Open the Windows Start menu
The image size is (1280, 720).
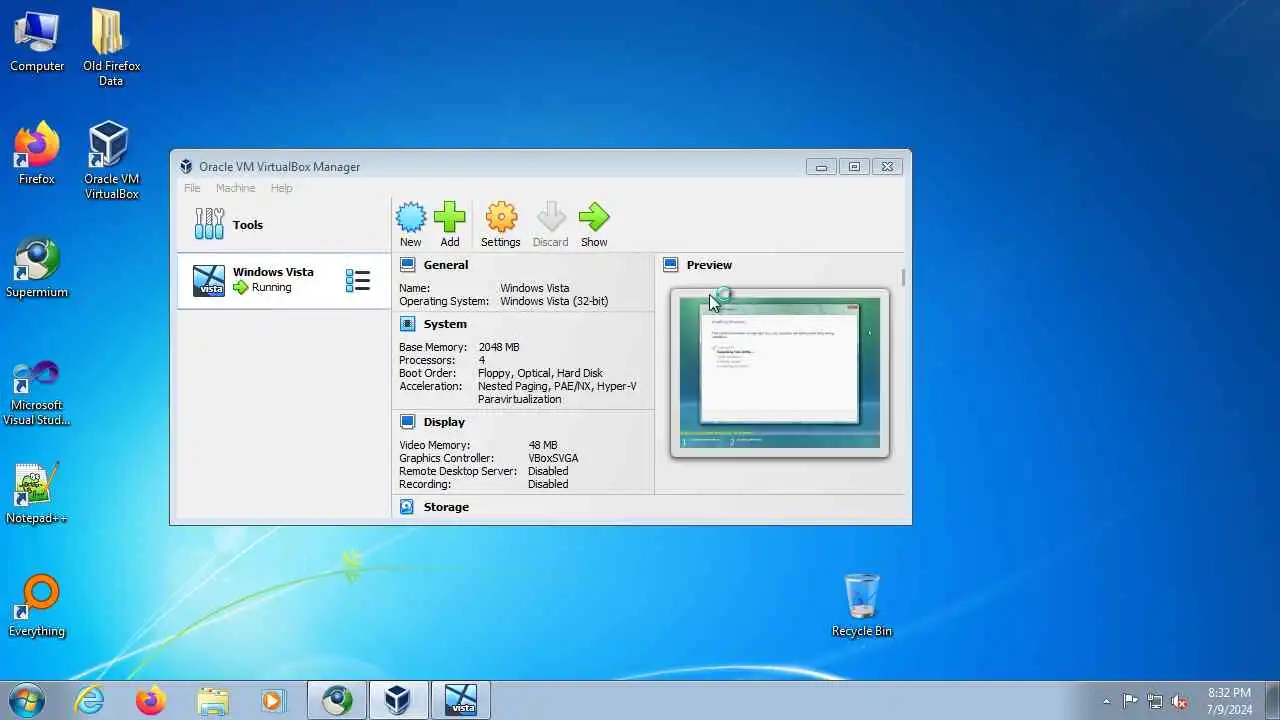(26, 700)
